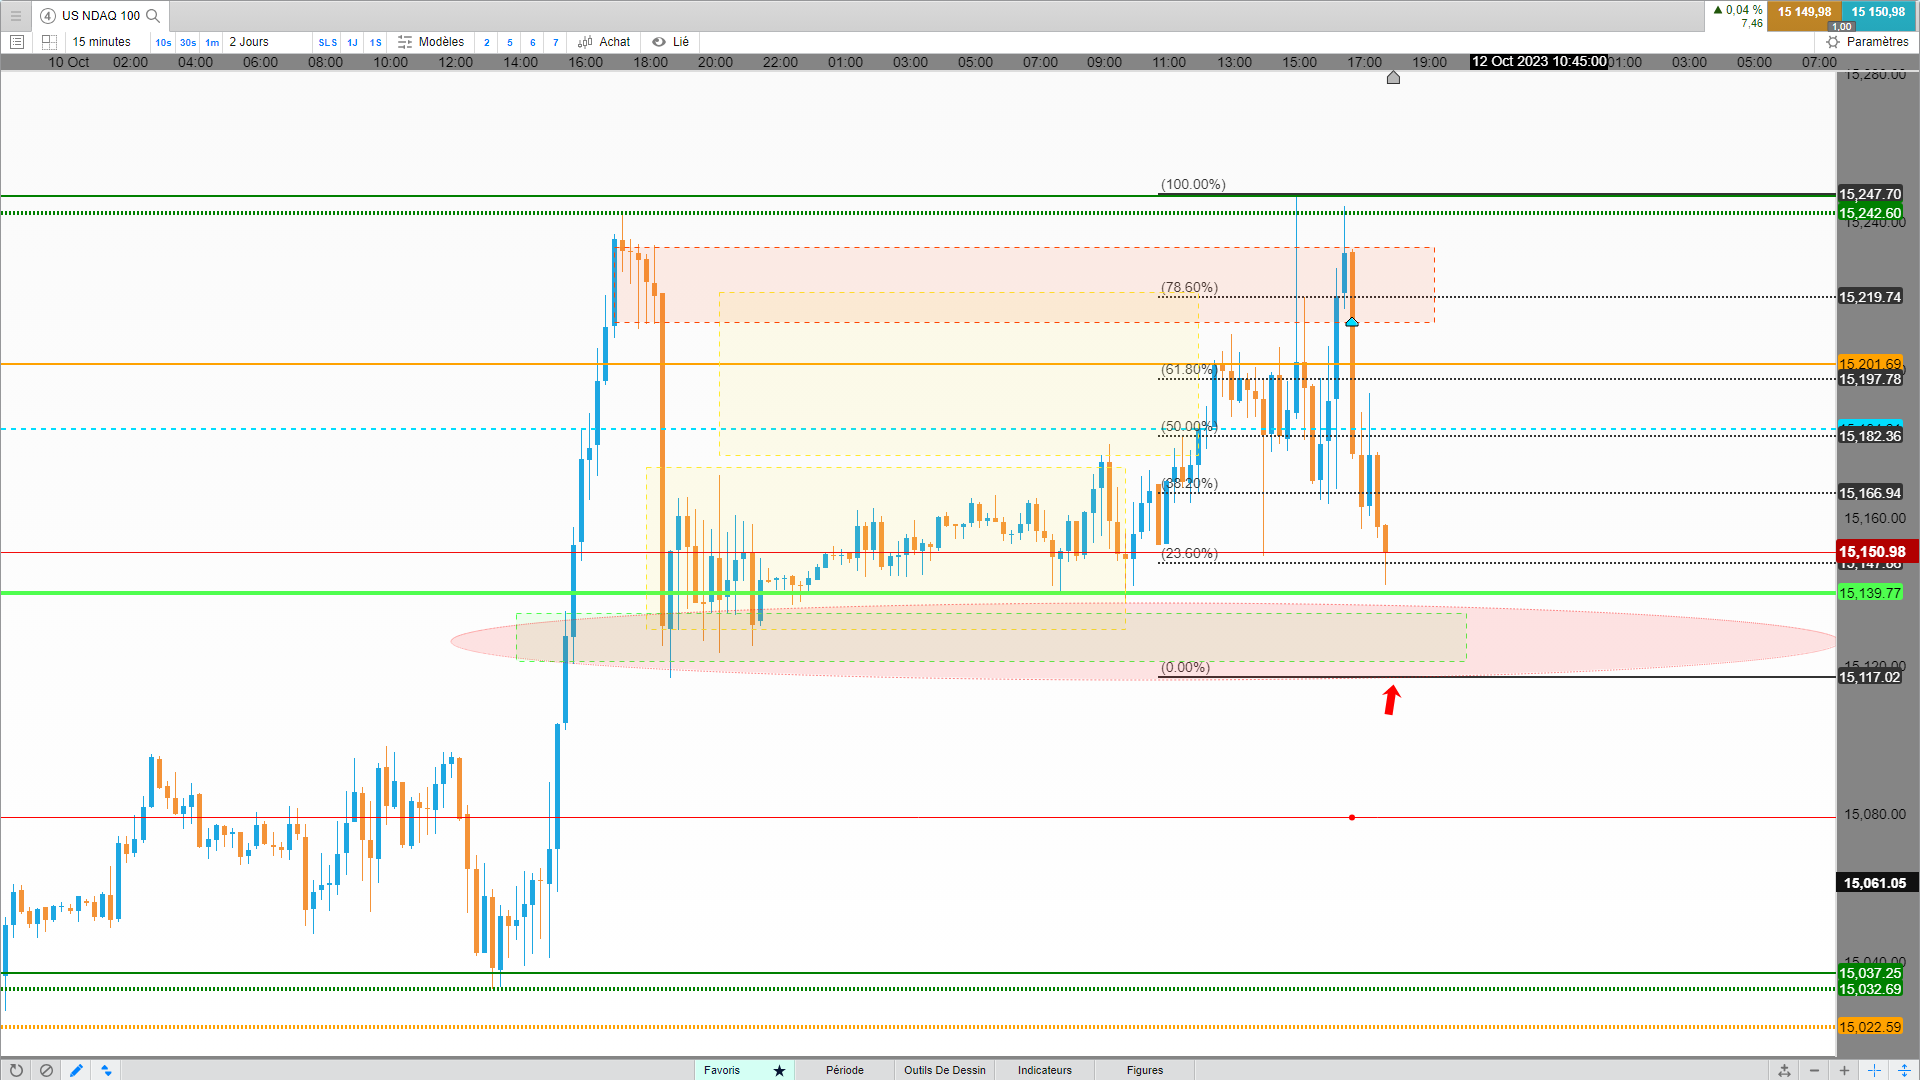This screenshot has height=1080, width=1920.
Task: Click the favorites star icon
Action: click(779, 1070)
